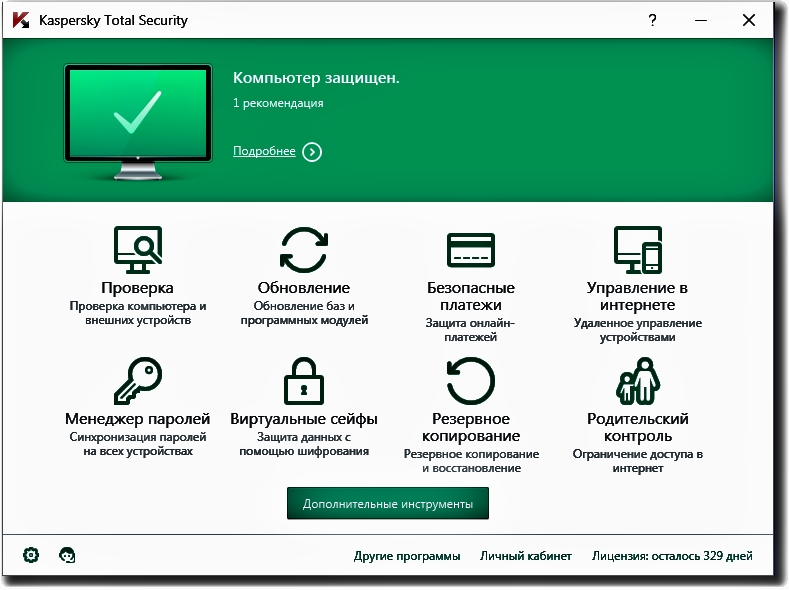
Task: Click the Менеджер паролей heading
Action: tap(137, 419)
